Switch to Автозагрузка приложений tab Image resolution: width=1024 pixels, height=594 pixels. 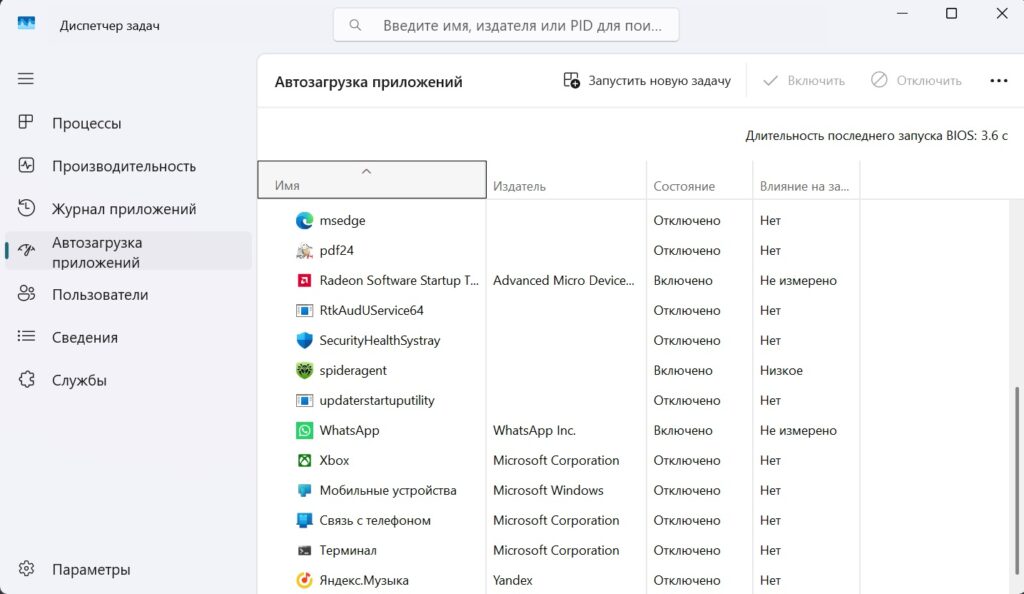[x=128, y=251]
